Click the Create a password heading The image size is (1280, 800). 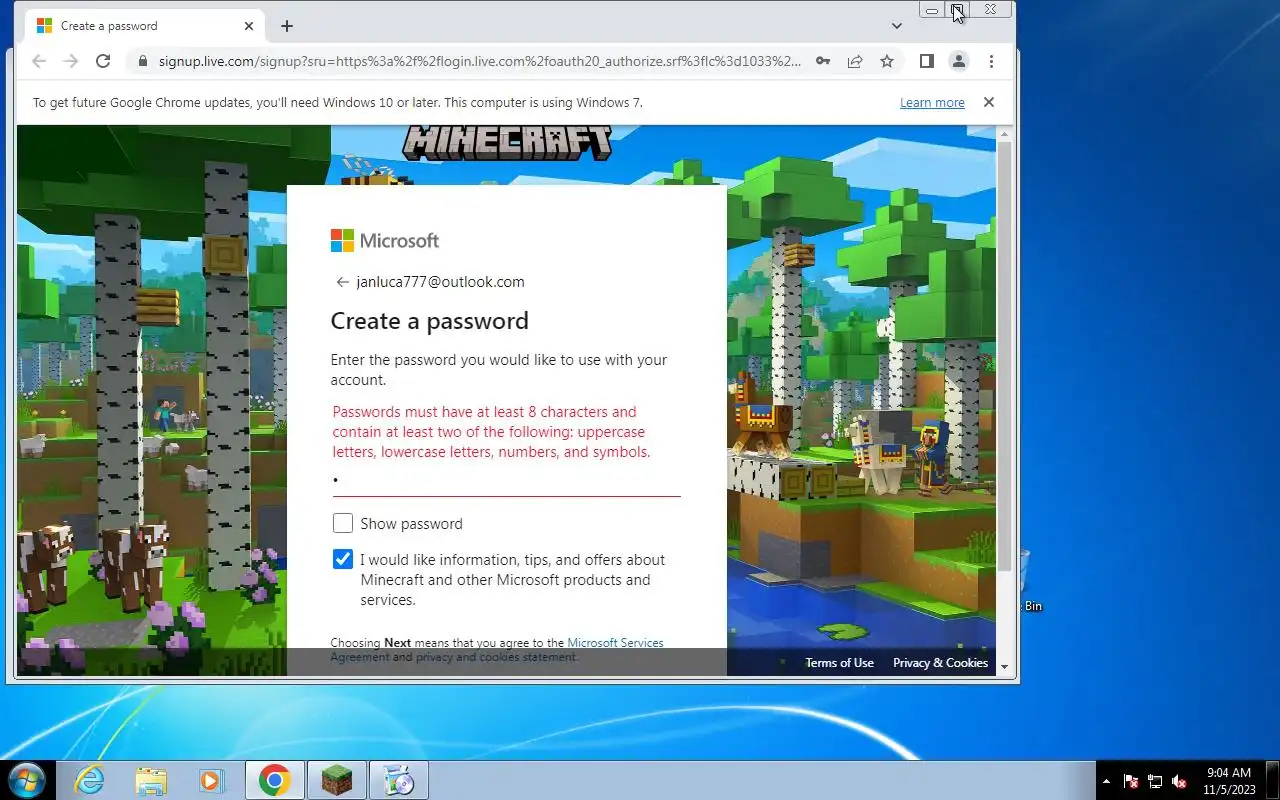pyautogui.click(x=430, y=321)
